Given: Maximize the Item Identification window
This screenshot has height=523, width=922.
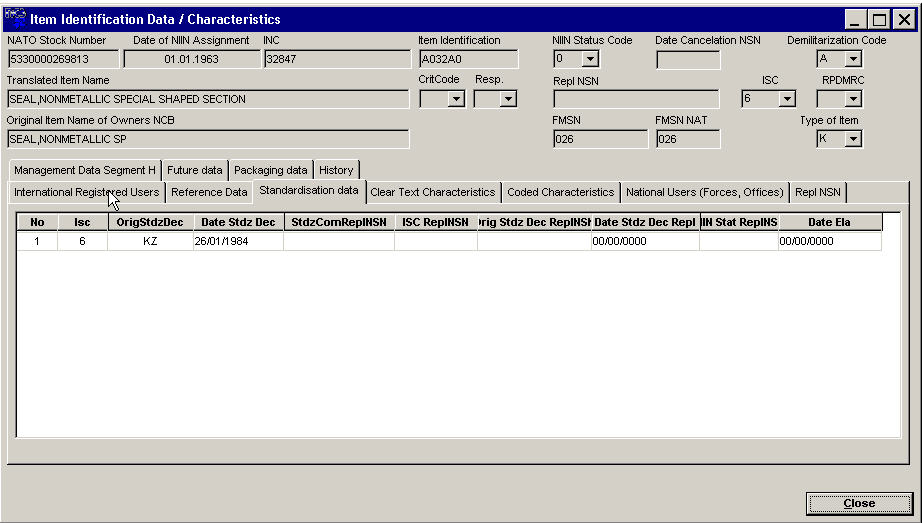Looking at the screenshot, I should tap(879, 19).
